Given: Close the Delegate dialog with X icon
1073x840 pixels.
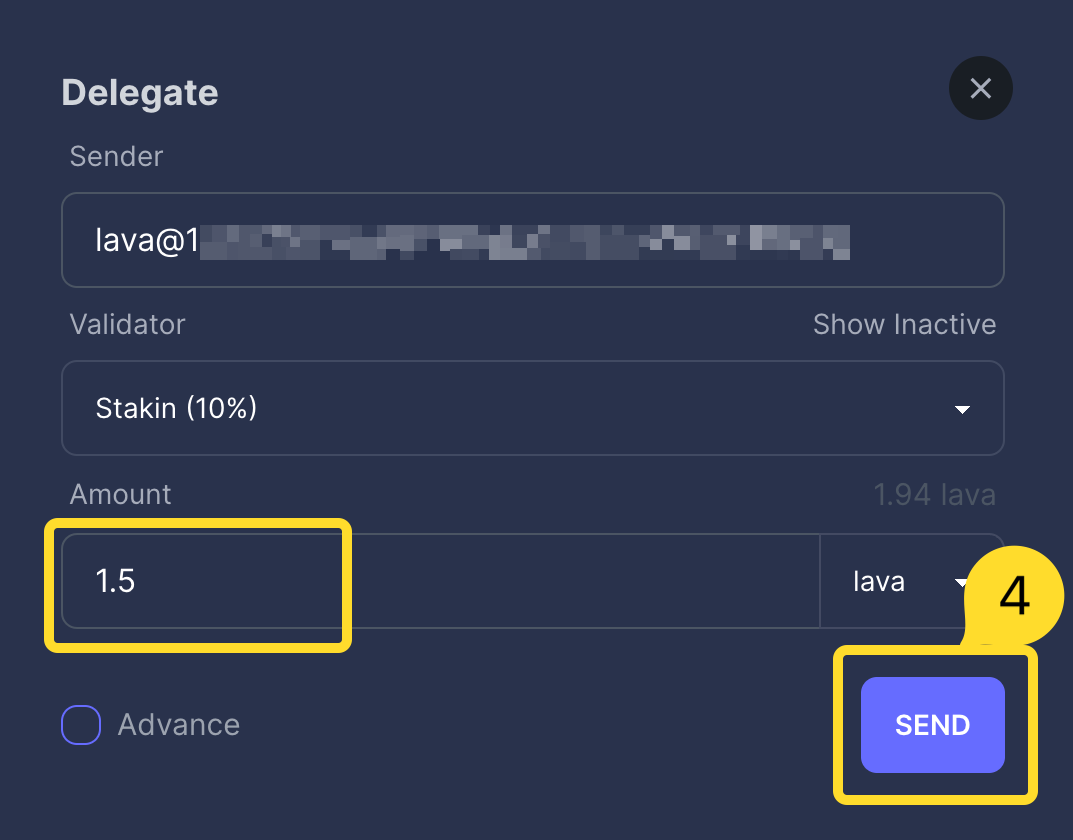Looking at the screenshot, I should [x=980, y=88].
